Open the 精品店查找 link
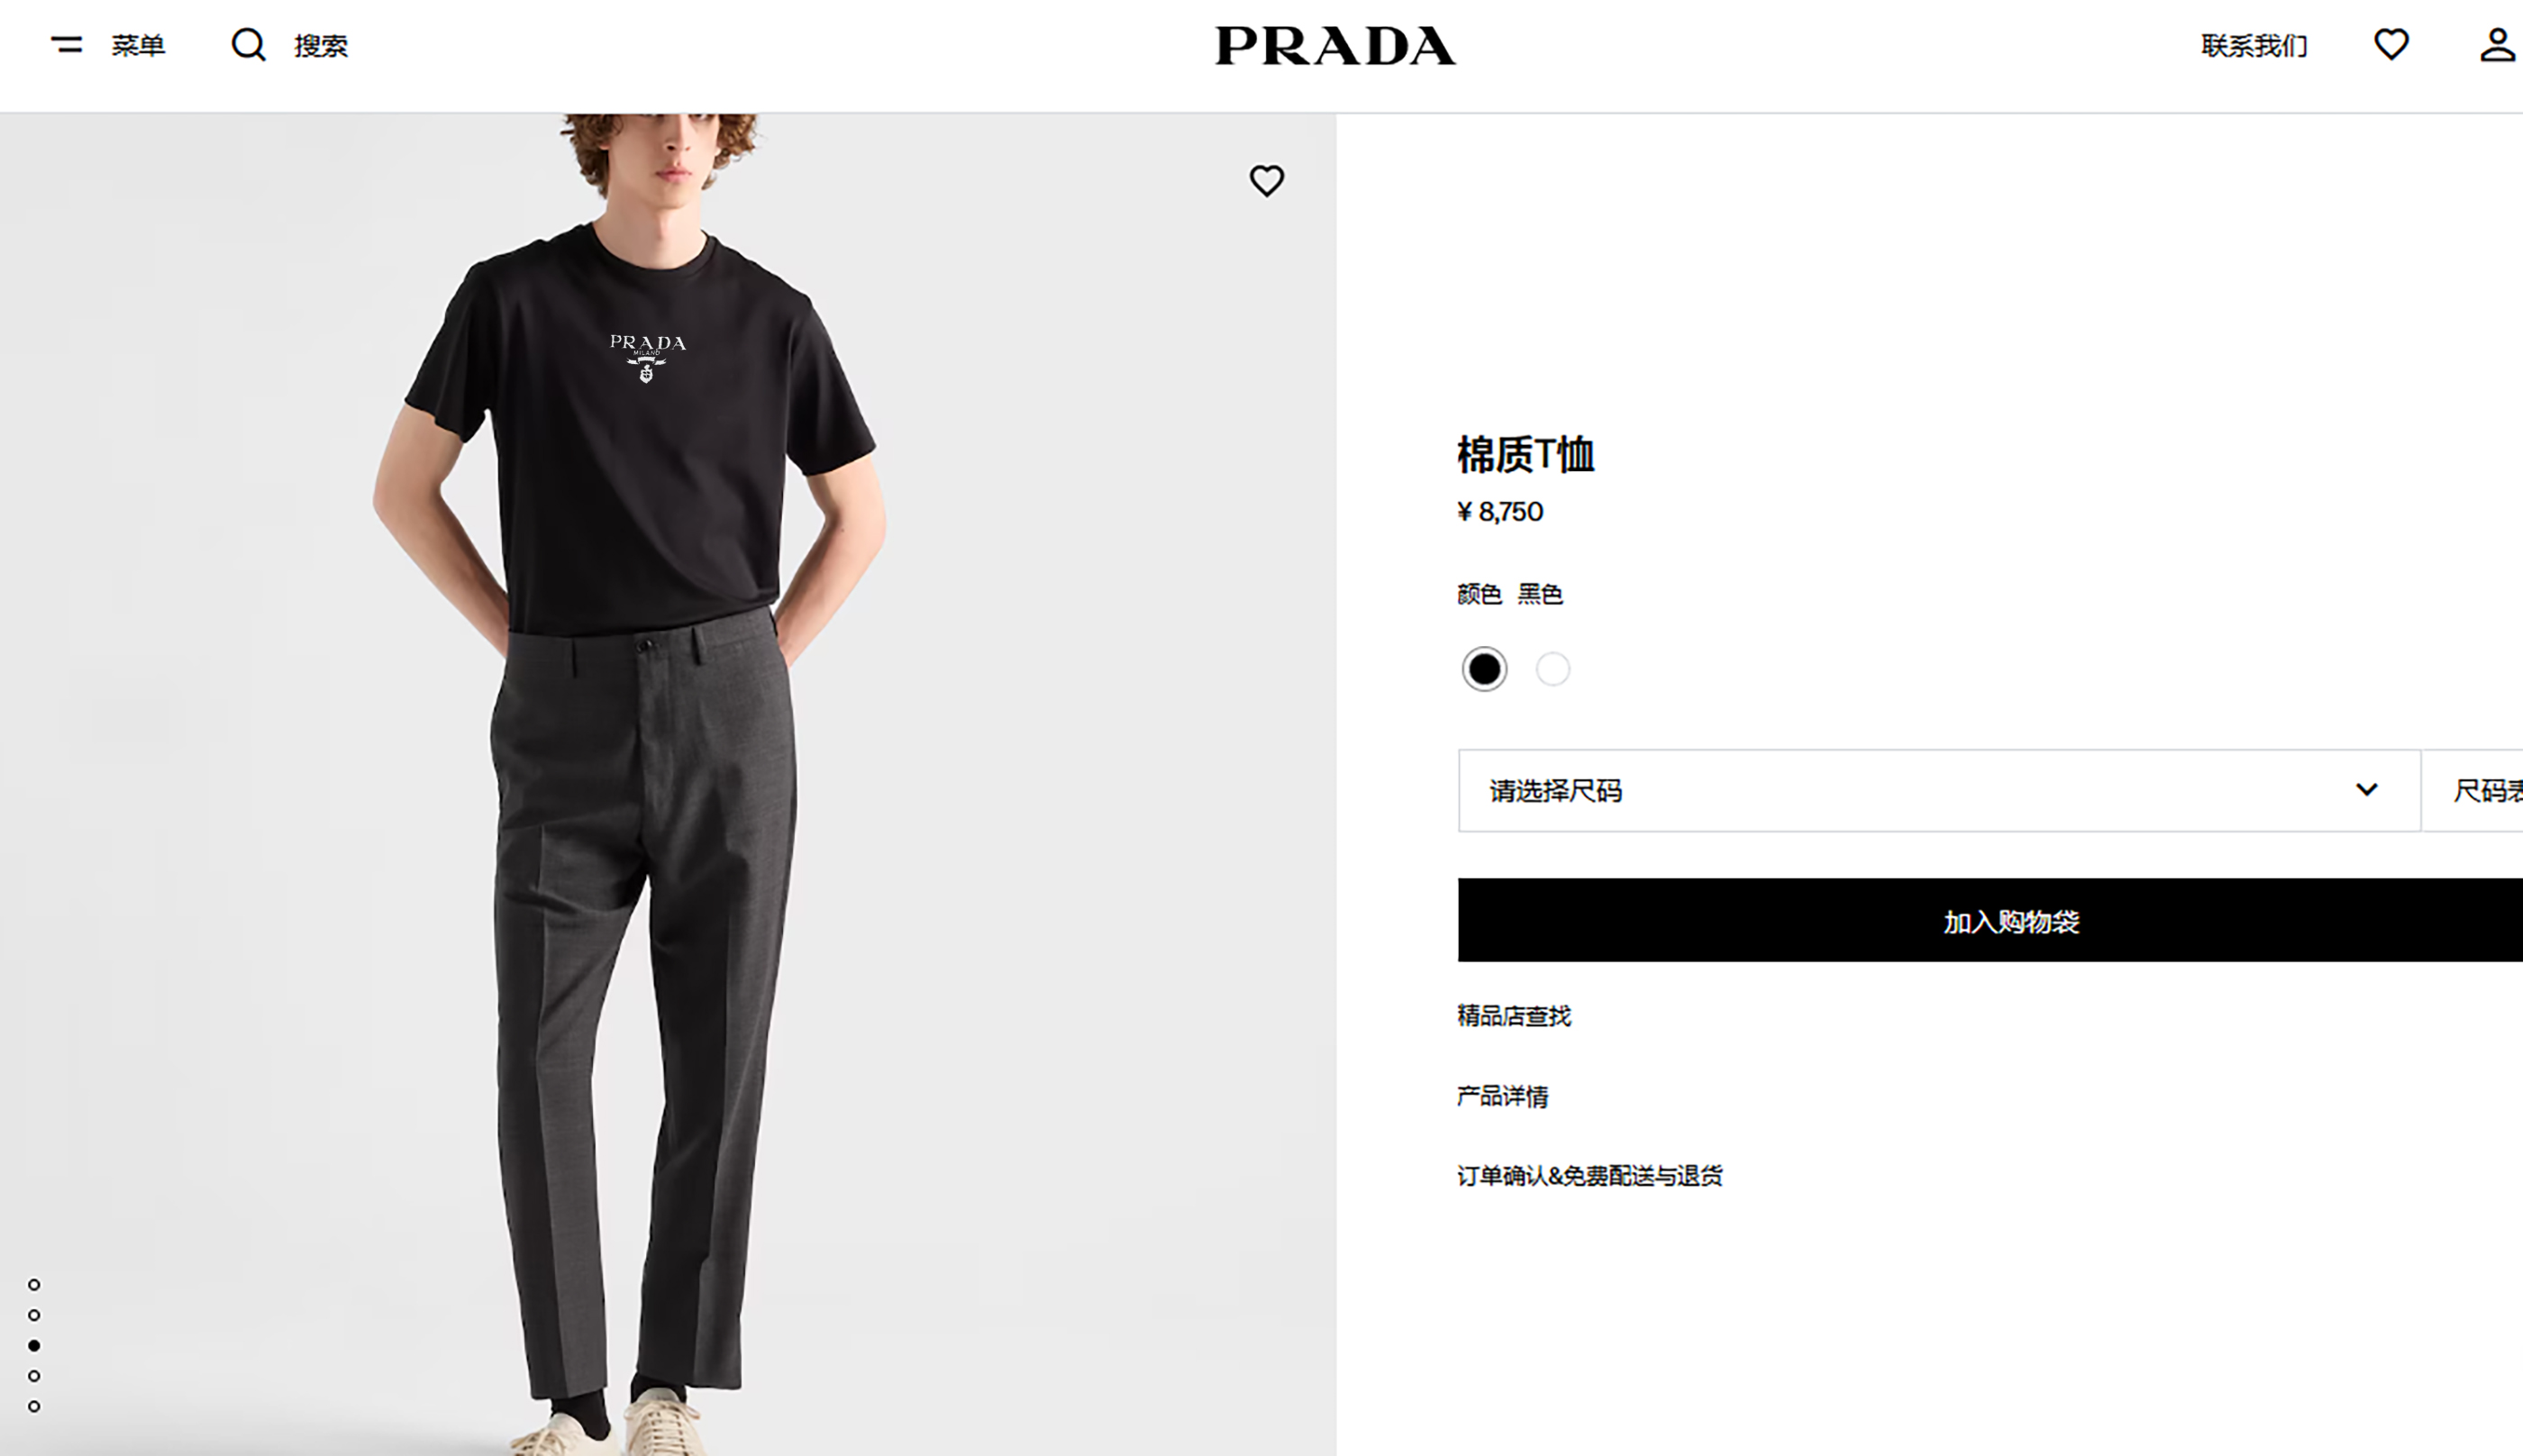This screenshot has width=2523, height=1456. pos(1513,1016)
